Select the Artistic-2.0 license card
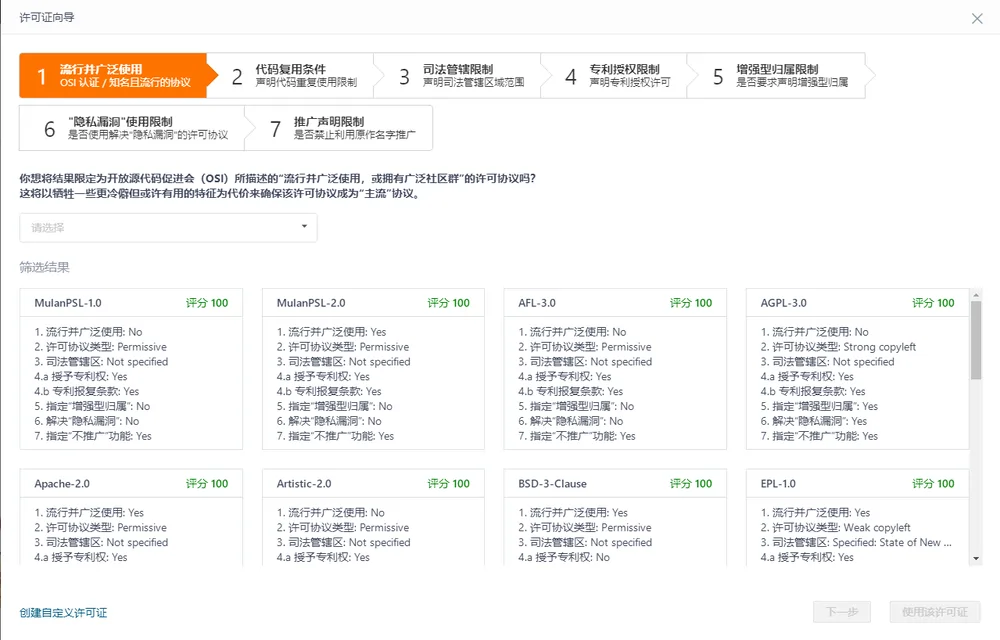The image size is (1000, 640). tap(373, 518)
